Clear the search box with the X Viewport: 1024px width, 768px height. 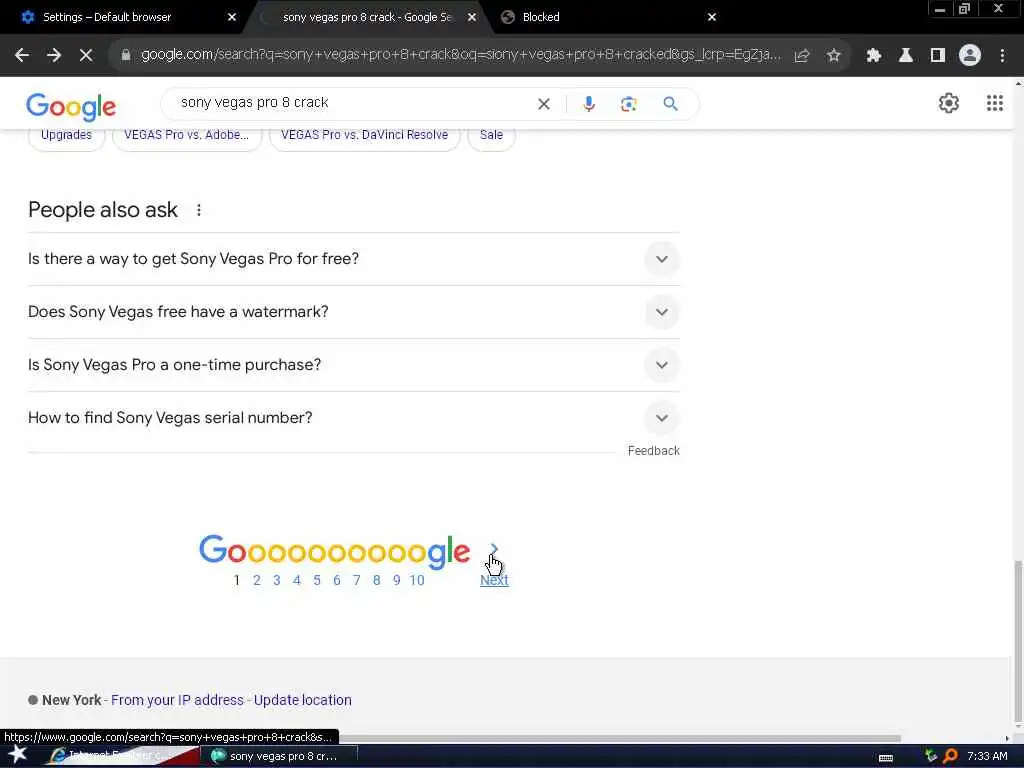tap(543, 104)
